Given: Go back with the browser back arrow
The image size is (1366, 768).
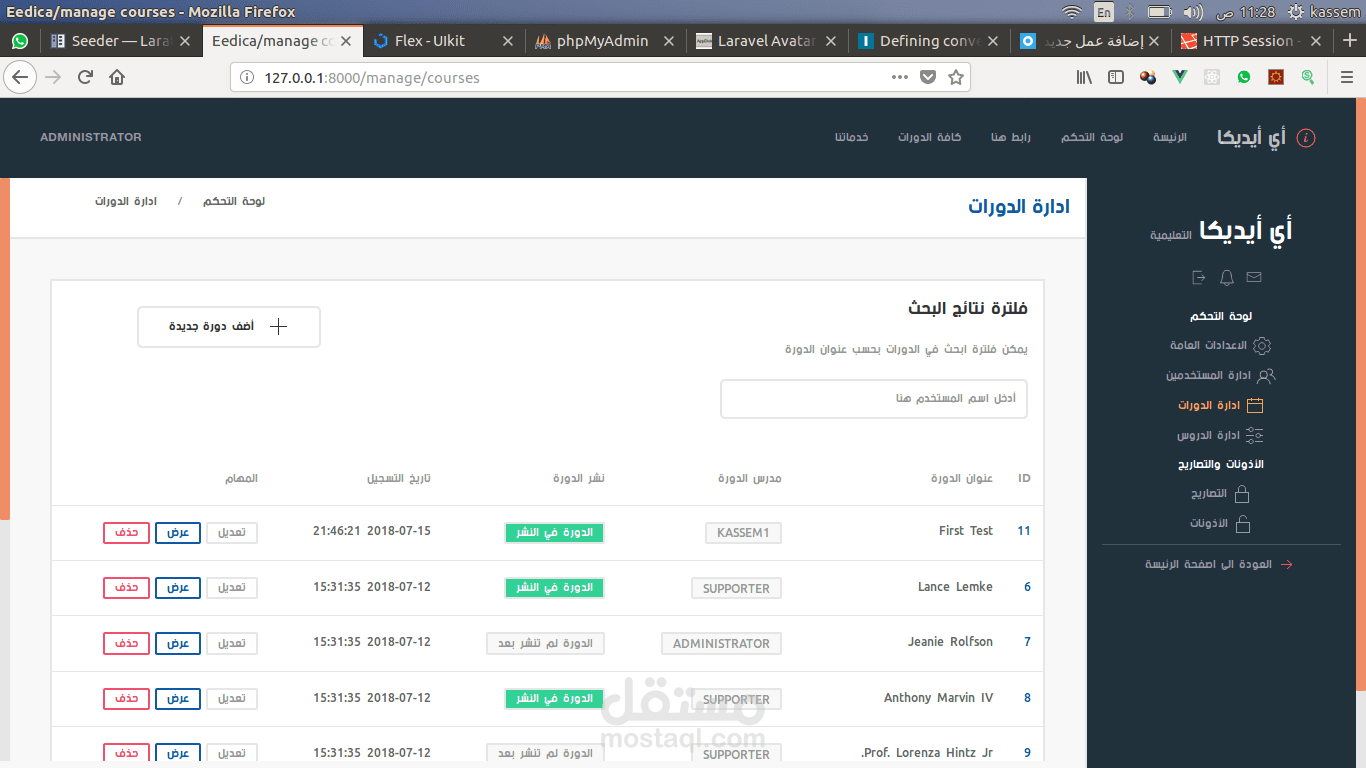Looking at the screenshot, I should pos(20,77).
